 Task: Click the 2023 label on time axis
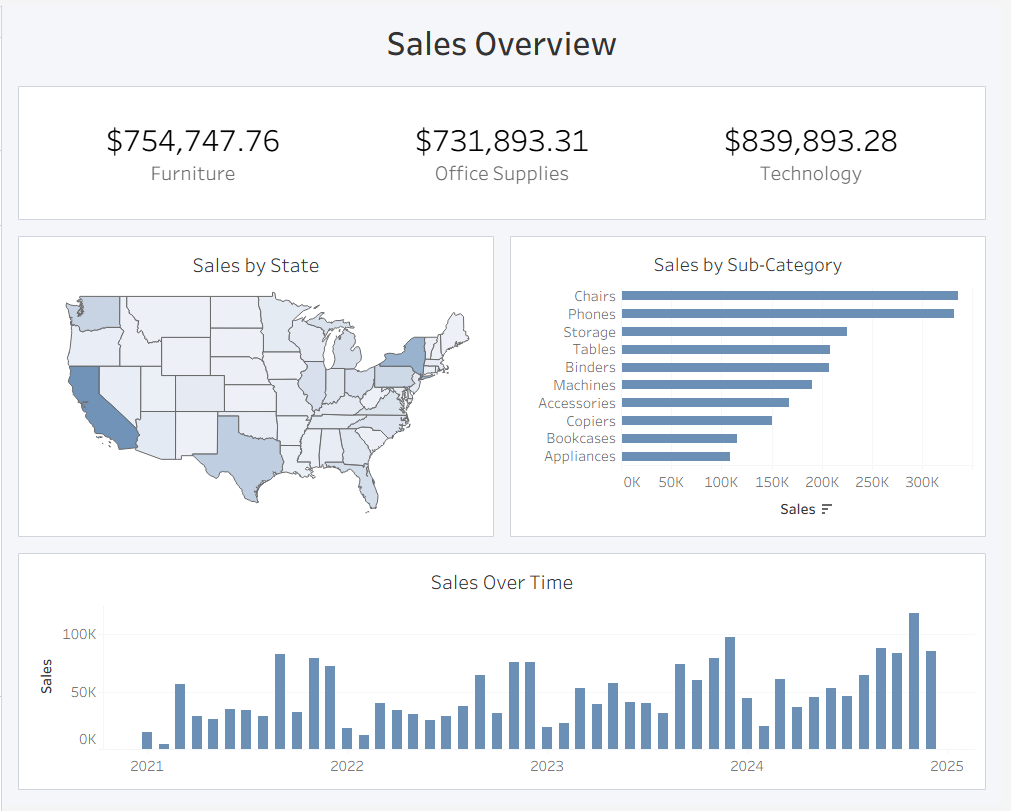pyautogui.click(x=546, y=767)
